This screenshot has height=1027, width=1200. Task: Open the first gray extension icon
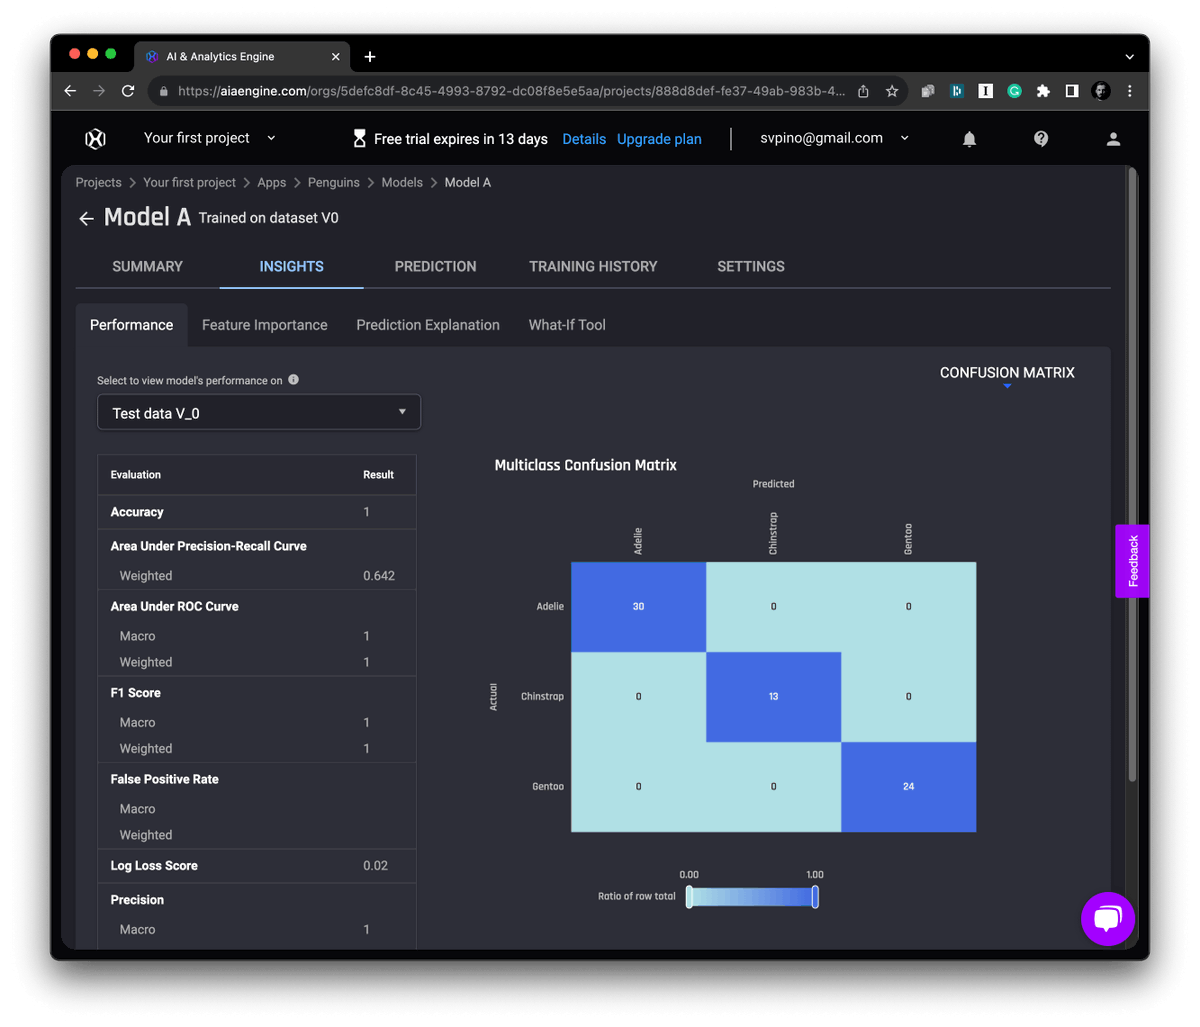coord(927,91)
